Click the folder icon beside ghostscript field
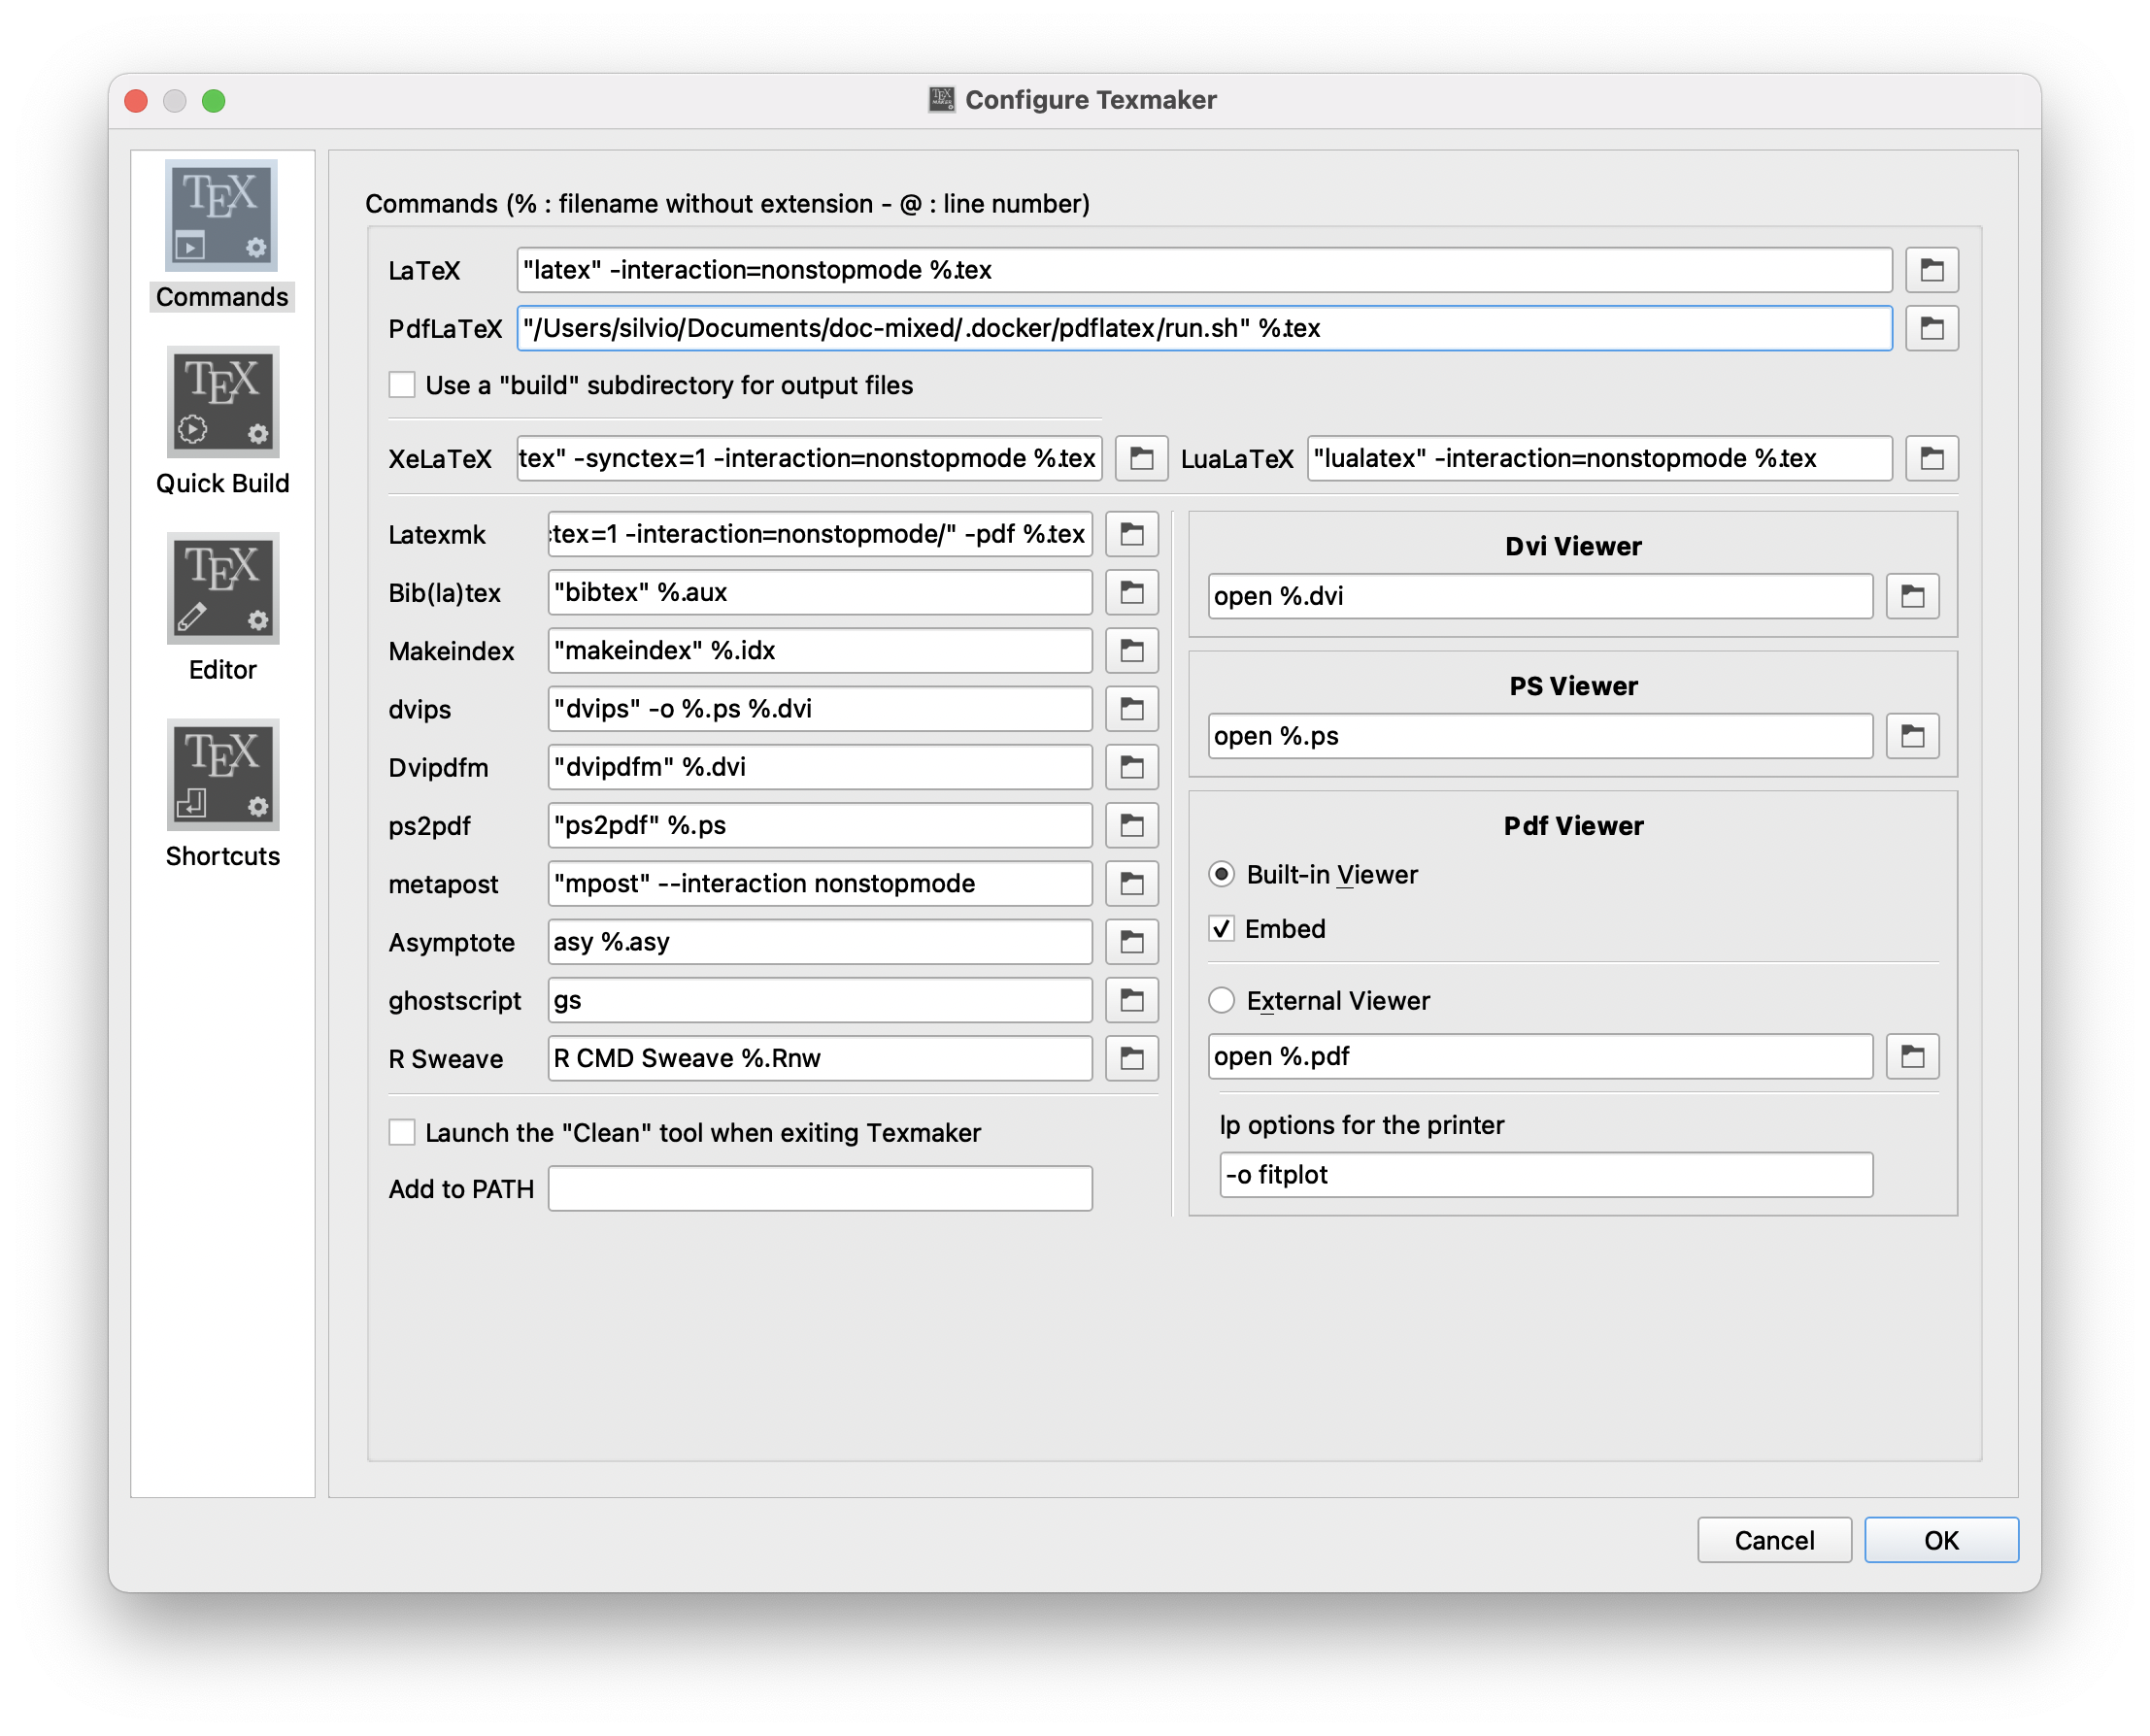This screenshot has height=1736, width=2150. pos(1131,1000)
